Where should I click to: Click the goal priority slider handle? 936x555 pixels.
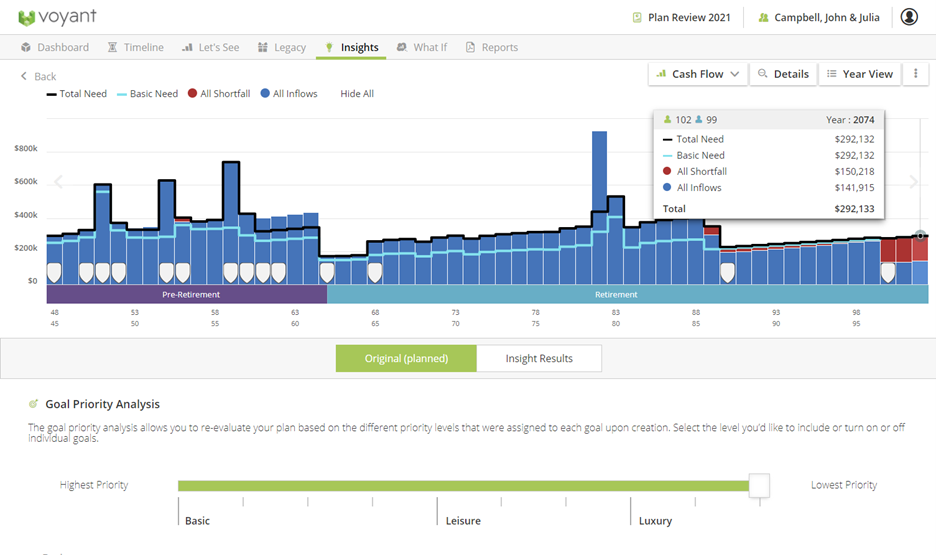point(759,485)
